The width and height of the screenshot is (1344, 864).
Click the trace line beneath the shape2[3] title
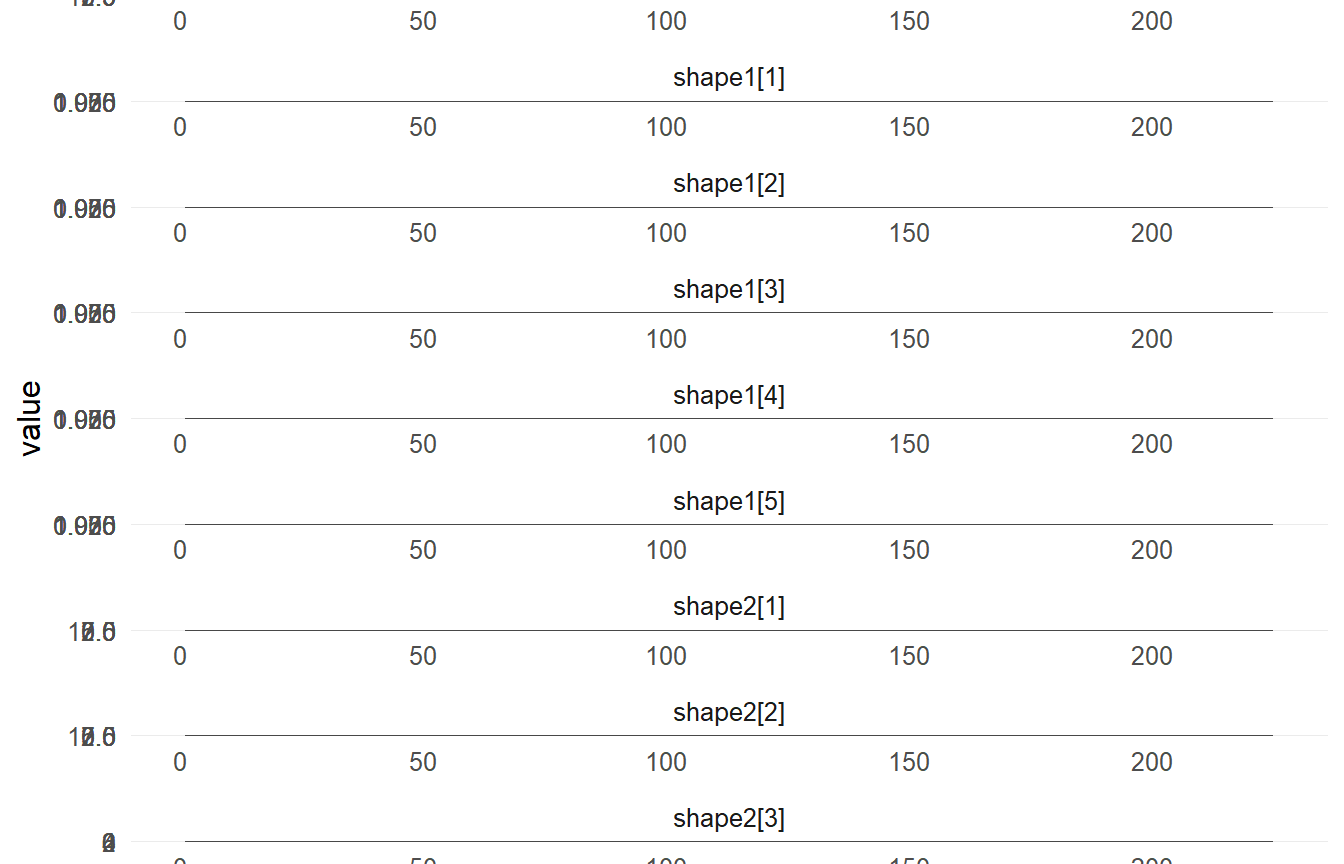point(728,842)
